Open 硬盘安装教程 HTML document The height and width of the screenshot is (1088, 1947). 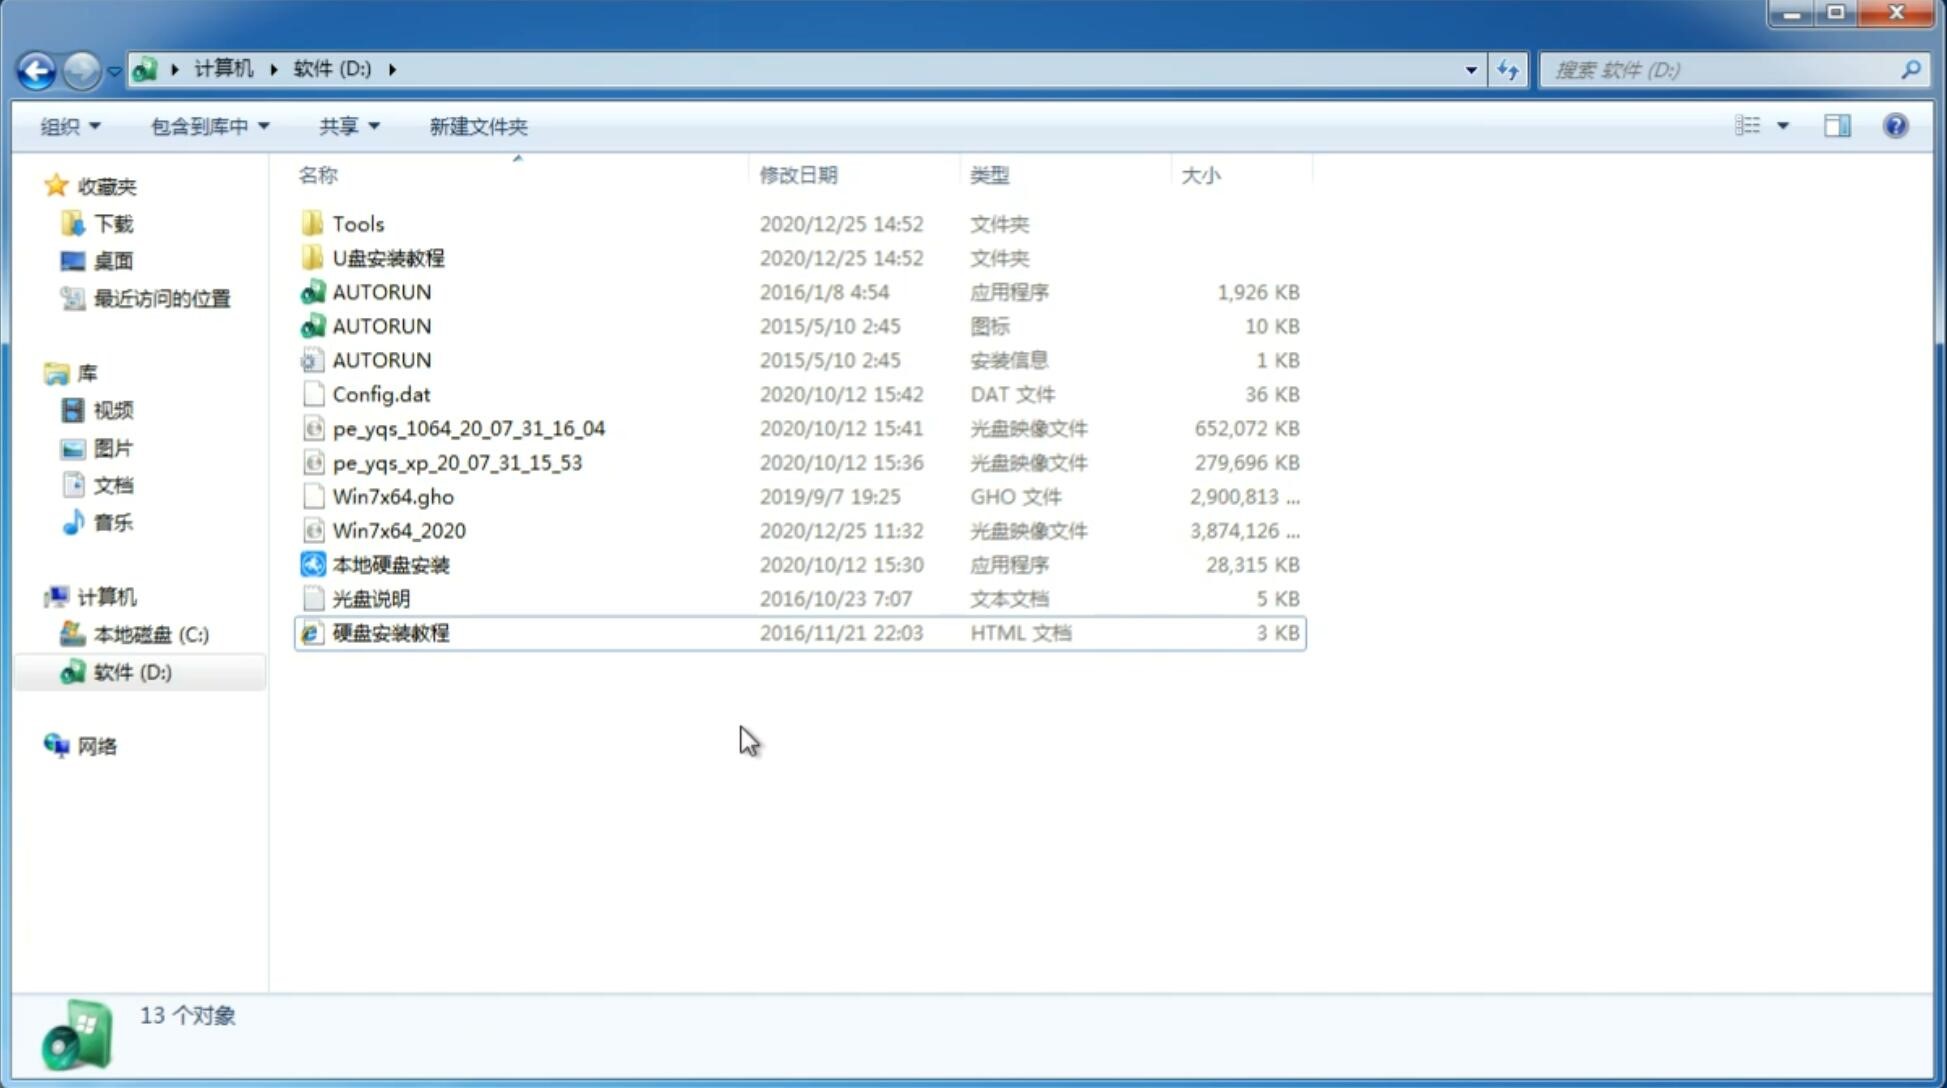point(390,632)
